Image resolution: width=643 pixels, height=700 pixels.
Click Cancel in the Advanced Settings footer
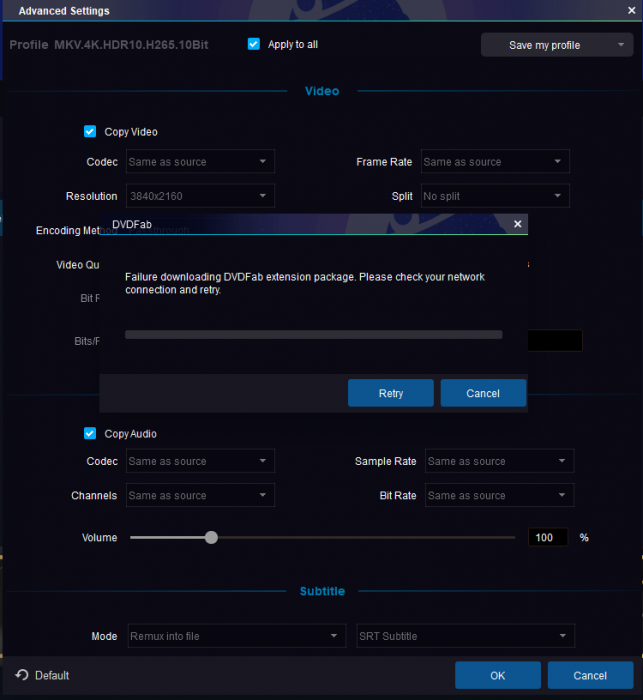(590, 675)
